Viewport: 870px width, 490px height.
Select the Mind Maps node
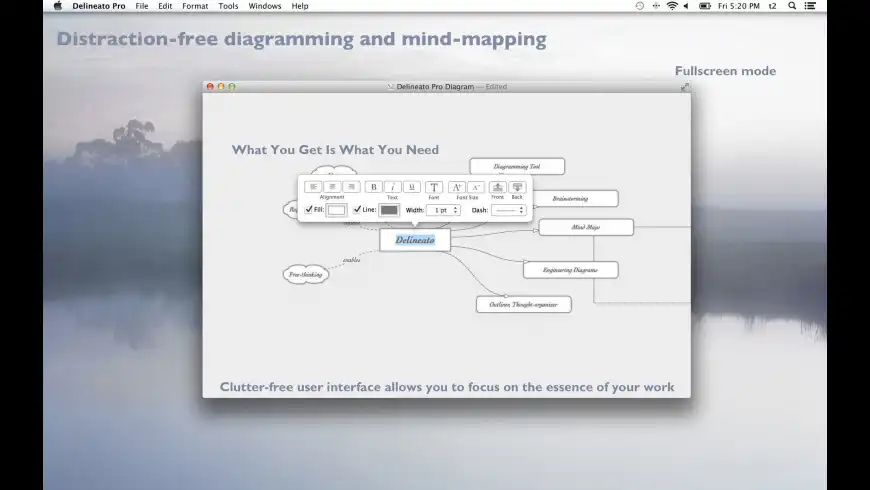click(586, 227)
